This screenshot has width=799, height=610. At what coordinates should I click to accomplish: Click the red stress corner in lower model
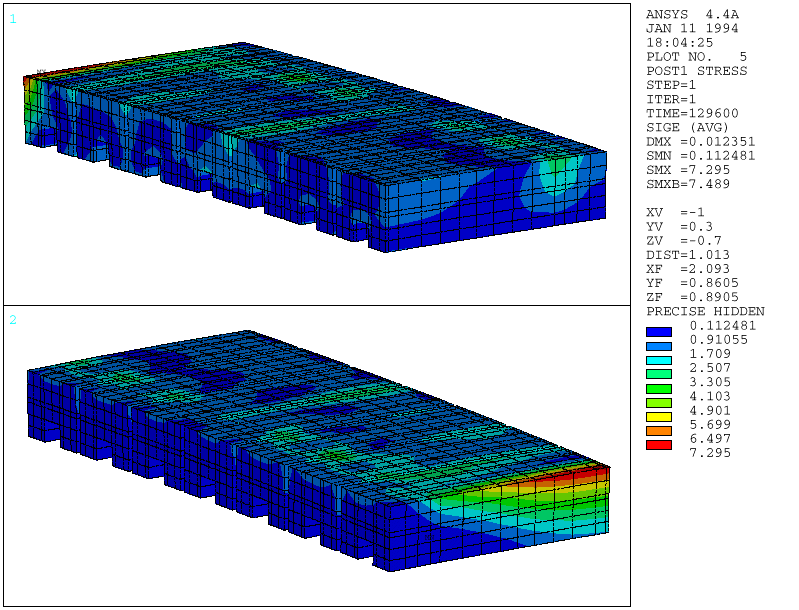coord(592,470)
